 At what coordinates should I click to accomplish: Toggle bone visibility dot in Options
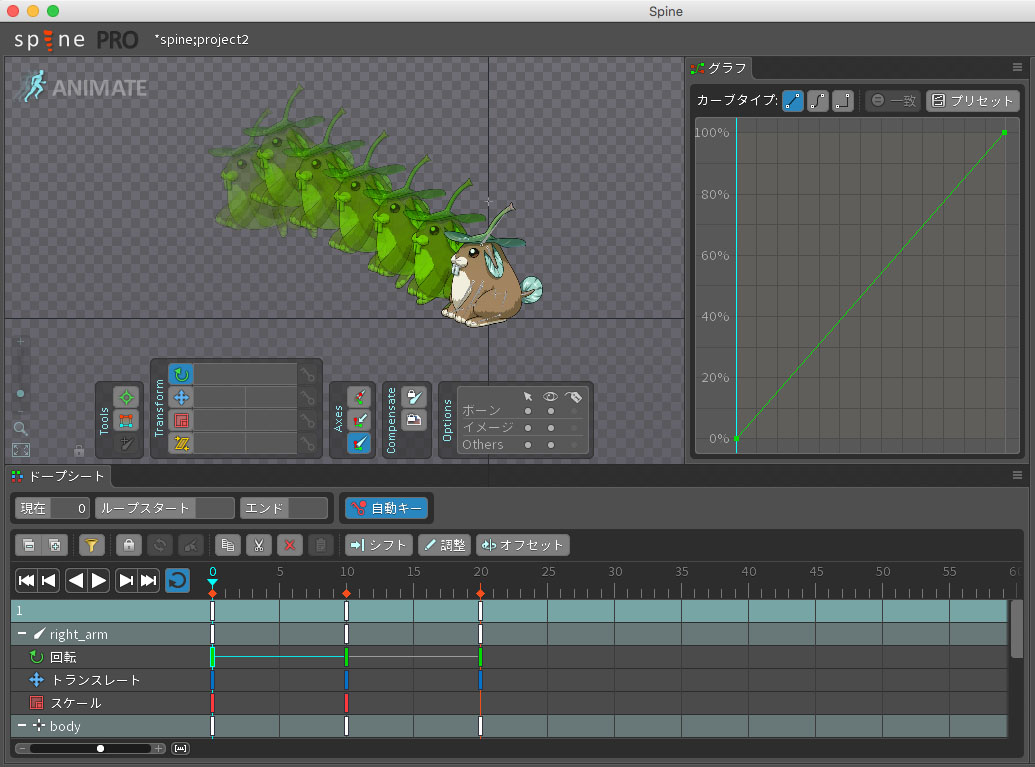point(551,411)
